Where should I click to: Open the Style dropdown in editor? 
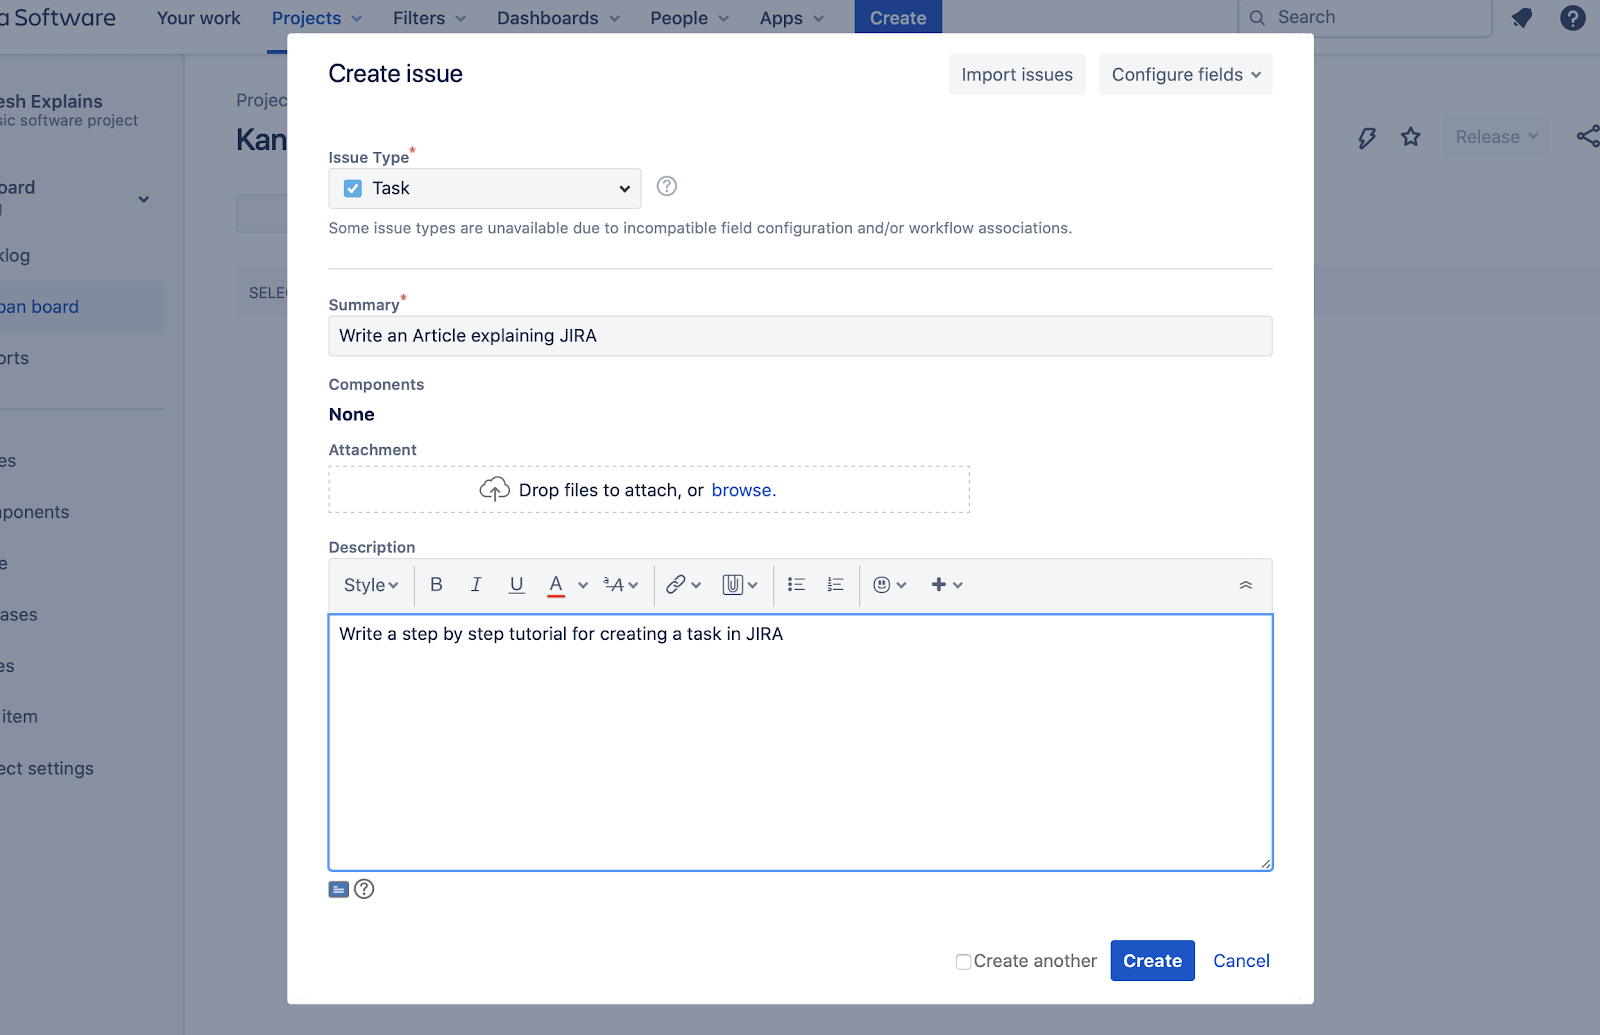tap(371, 585)
